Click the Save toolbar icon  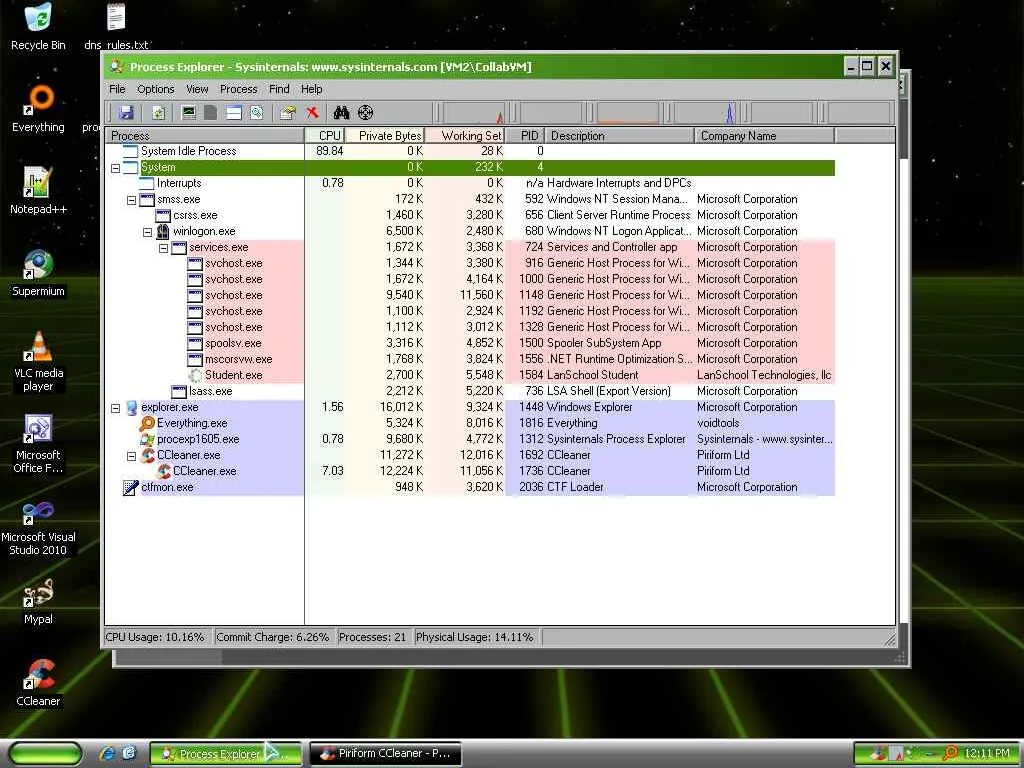point(126,112)
